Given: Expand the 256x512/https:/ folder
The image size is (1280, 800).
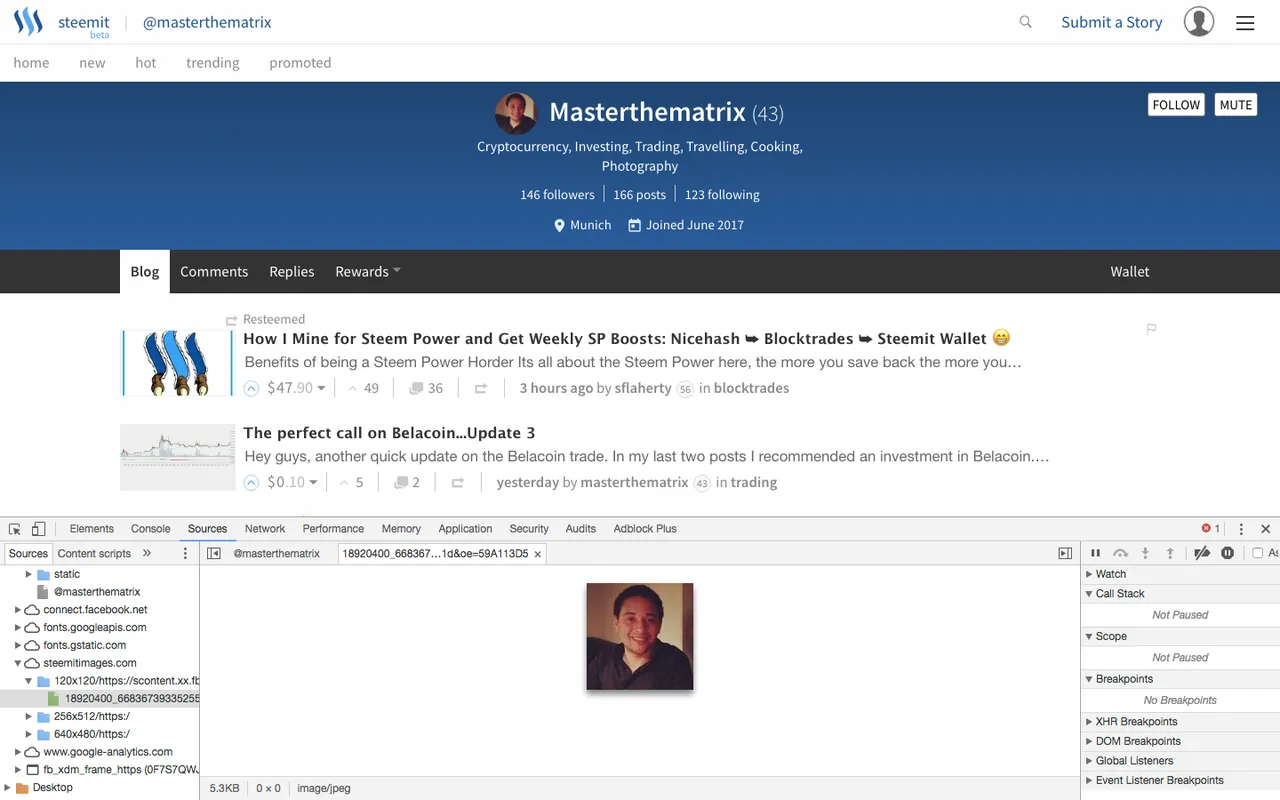Looking at the screenshot, I should pyautogui.click(x=28, y=717).
